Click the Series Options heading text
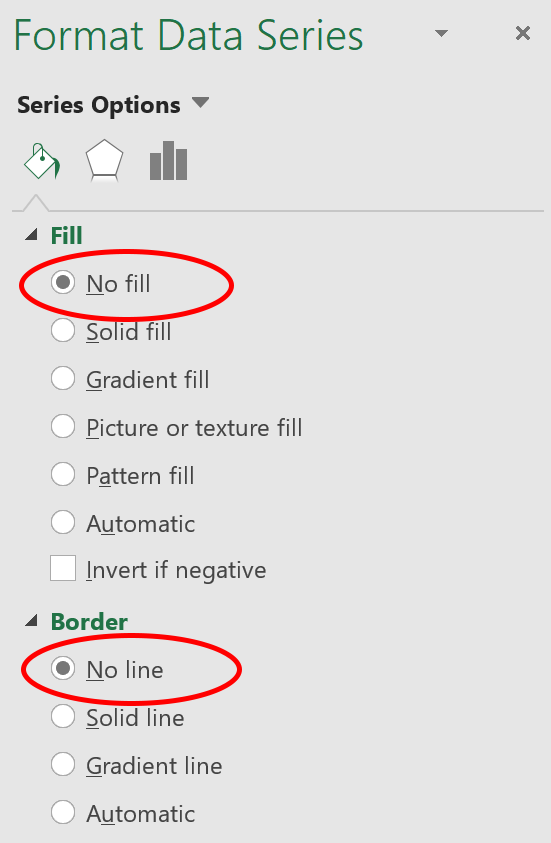 coord(99,105)
